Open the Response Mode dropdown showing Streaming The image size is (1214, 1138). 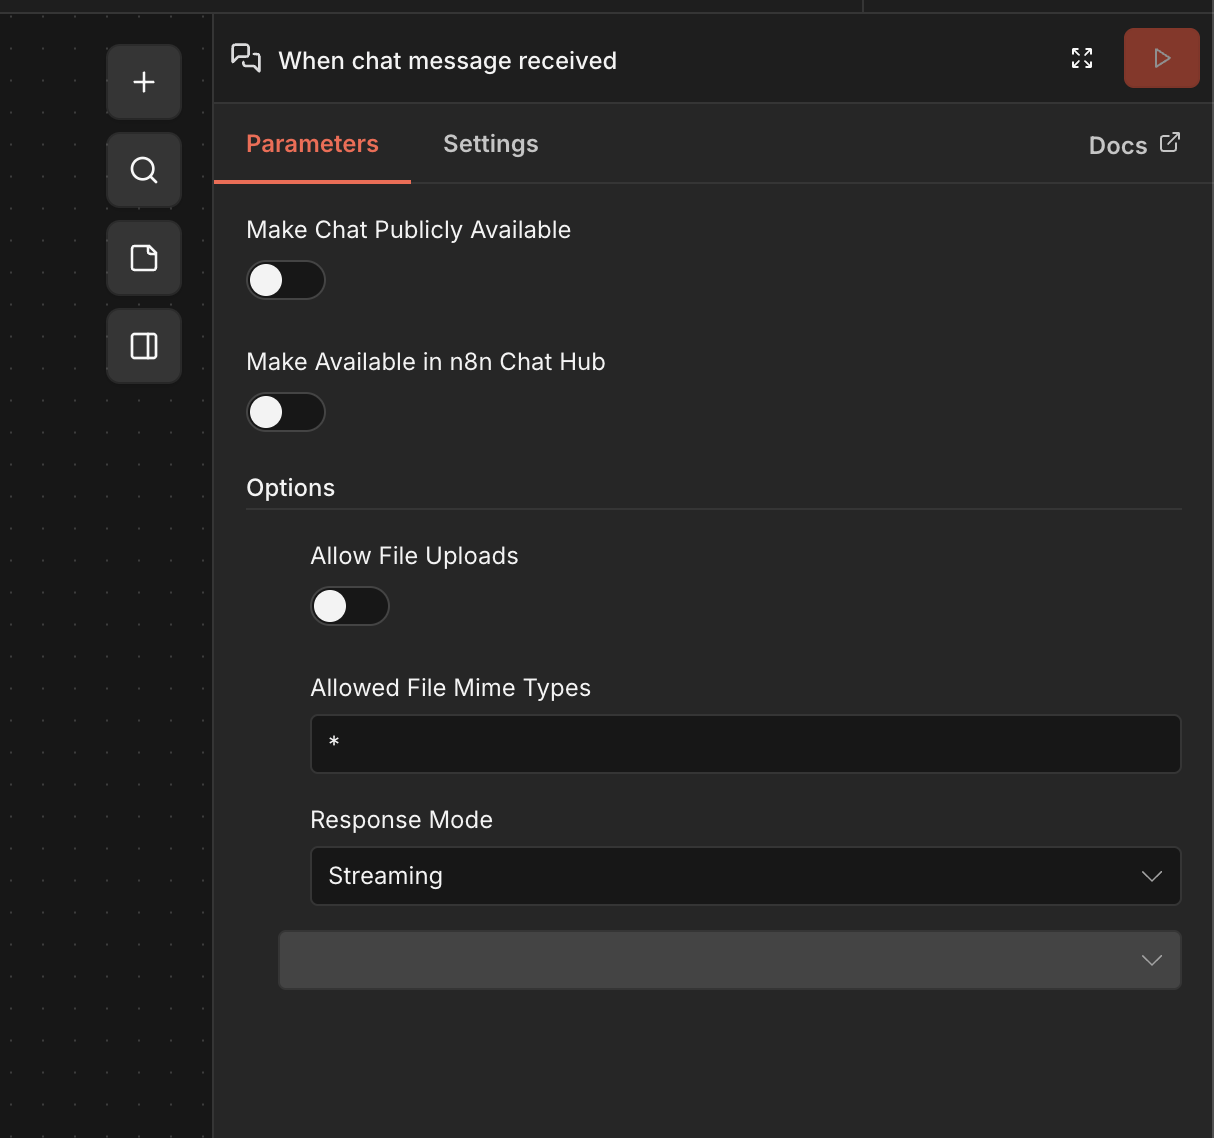coord(745,876)
